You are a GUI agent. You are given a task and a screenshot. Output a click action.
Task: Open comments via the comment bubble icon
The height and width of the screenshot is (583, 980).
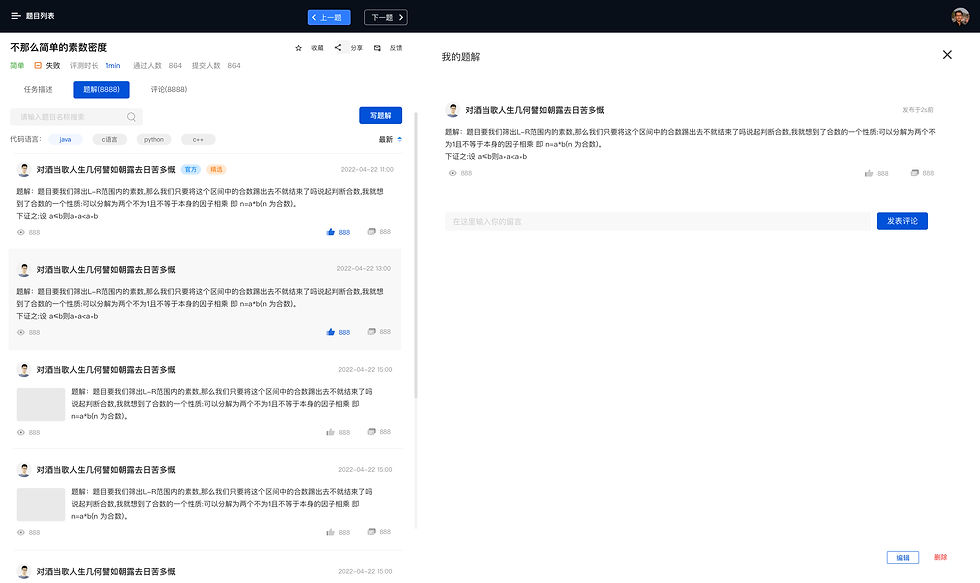[x=371, y=231]
